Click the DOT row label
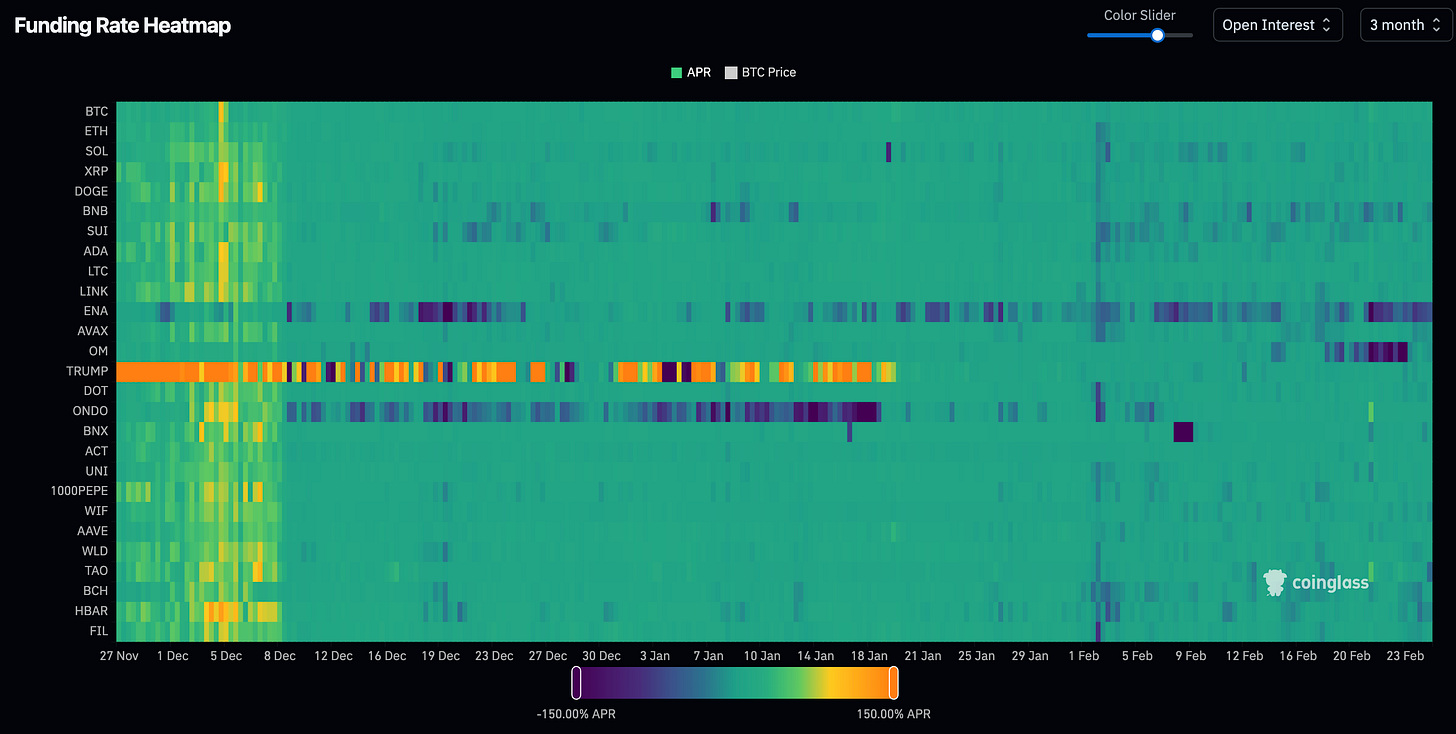The image size is (1456, 734). 96,391
